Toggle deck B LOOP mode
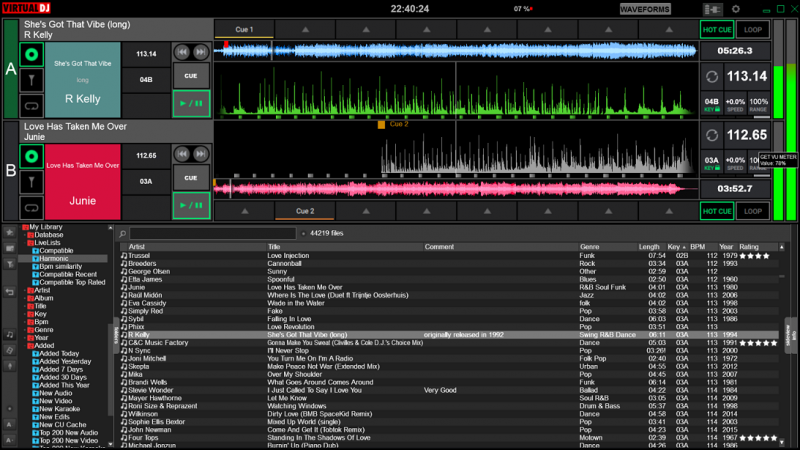The width and height of the screenshot is (800, 450). [753, 211]
